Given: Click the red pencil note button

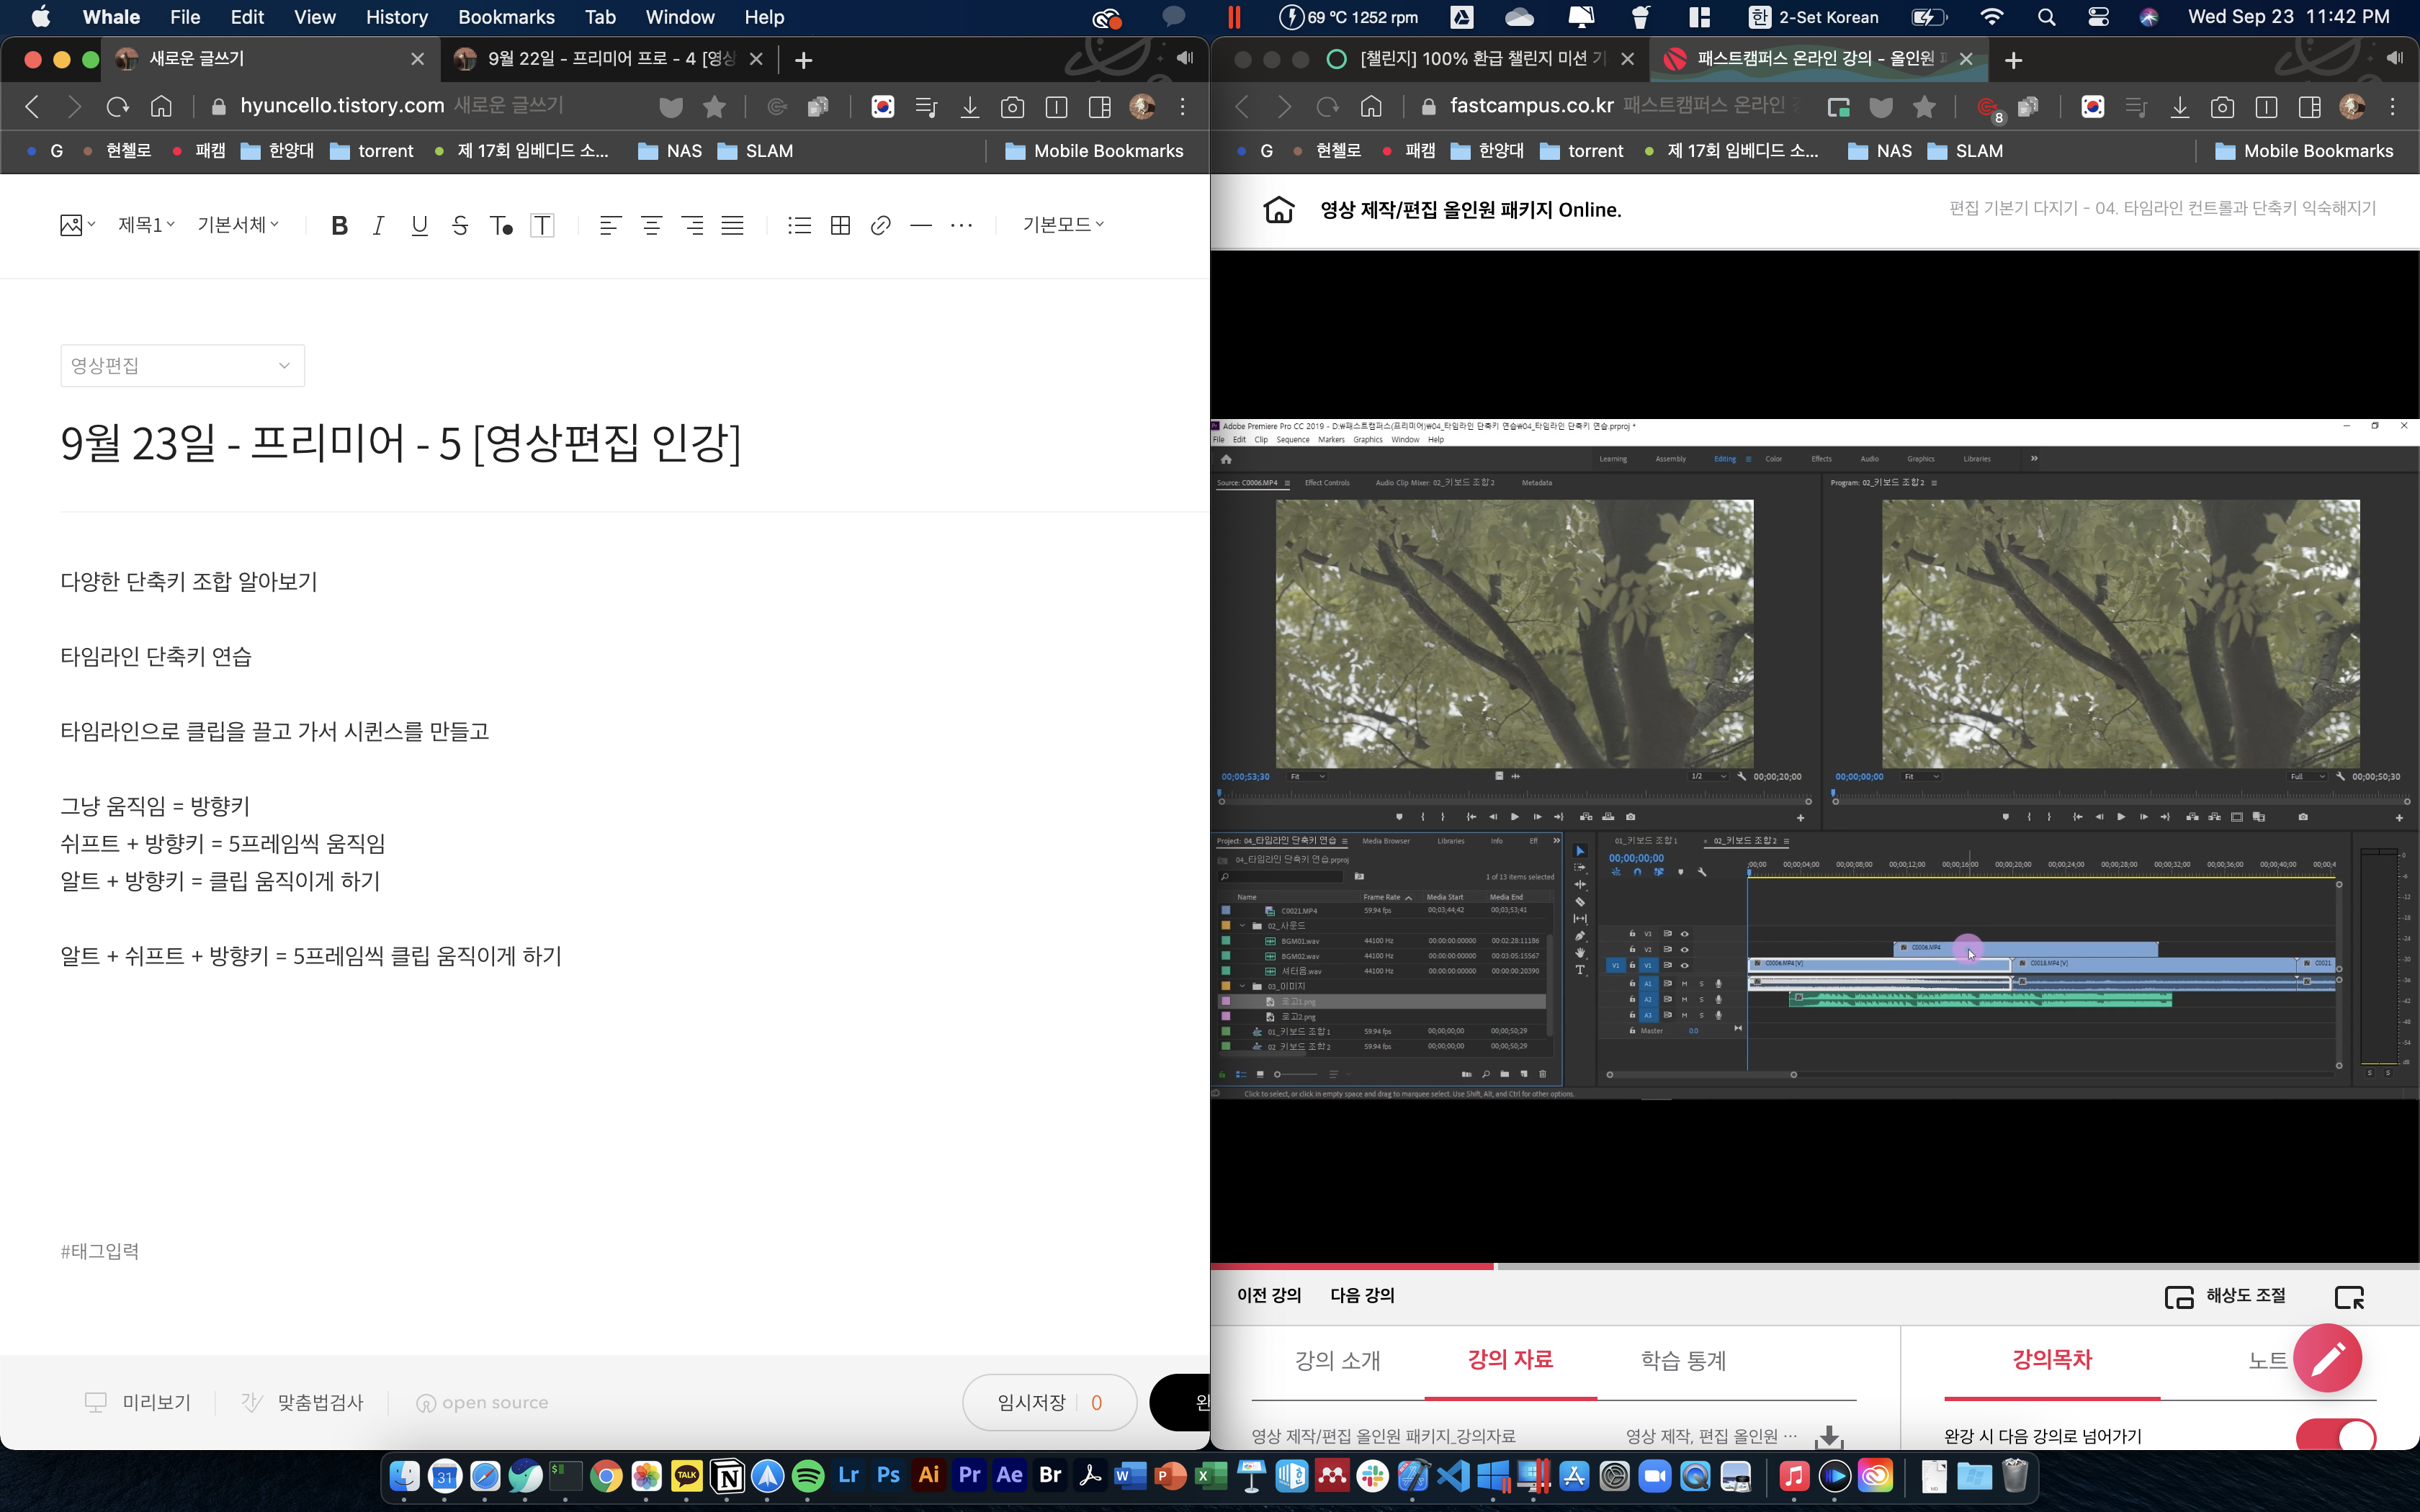Looking at the screenshot, I should coord(2327,1357).
